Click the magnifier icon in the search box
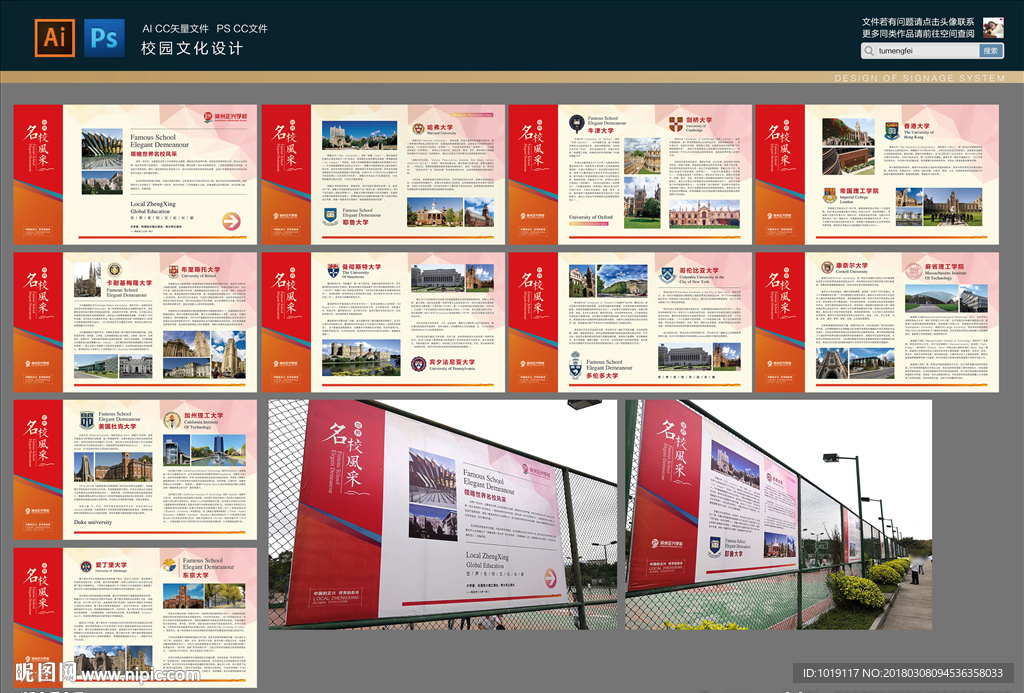 point(869,51)
